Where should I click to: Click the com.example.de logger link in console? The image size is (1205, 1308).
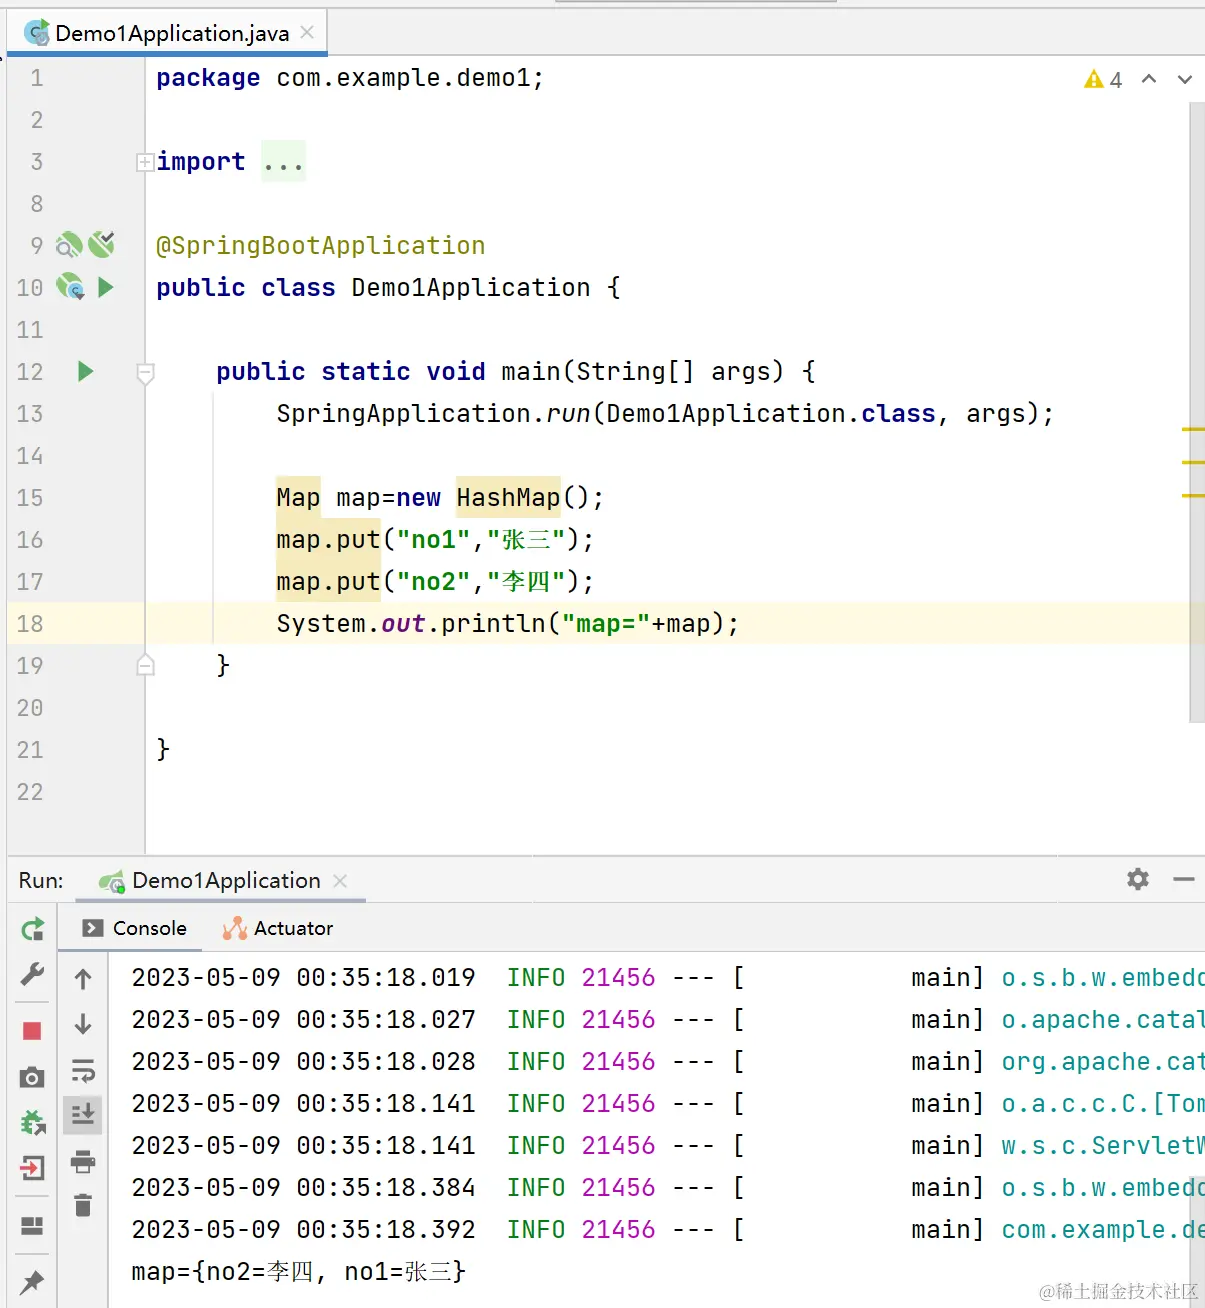(x=1103, y=1230)
